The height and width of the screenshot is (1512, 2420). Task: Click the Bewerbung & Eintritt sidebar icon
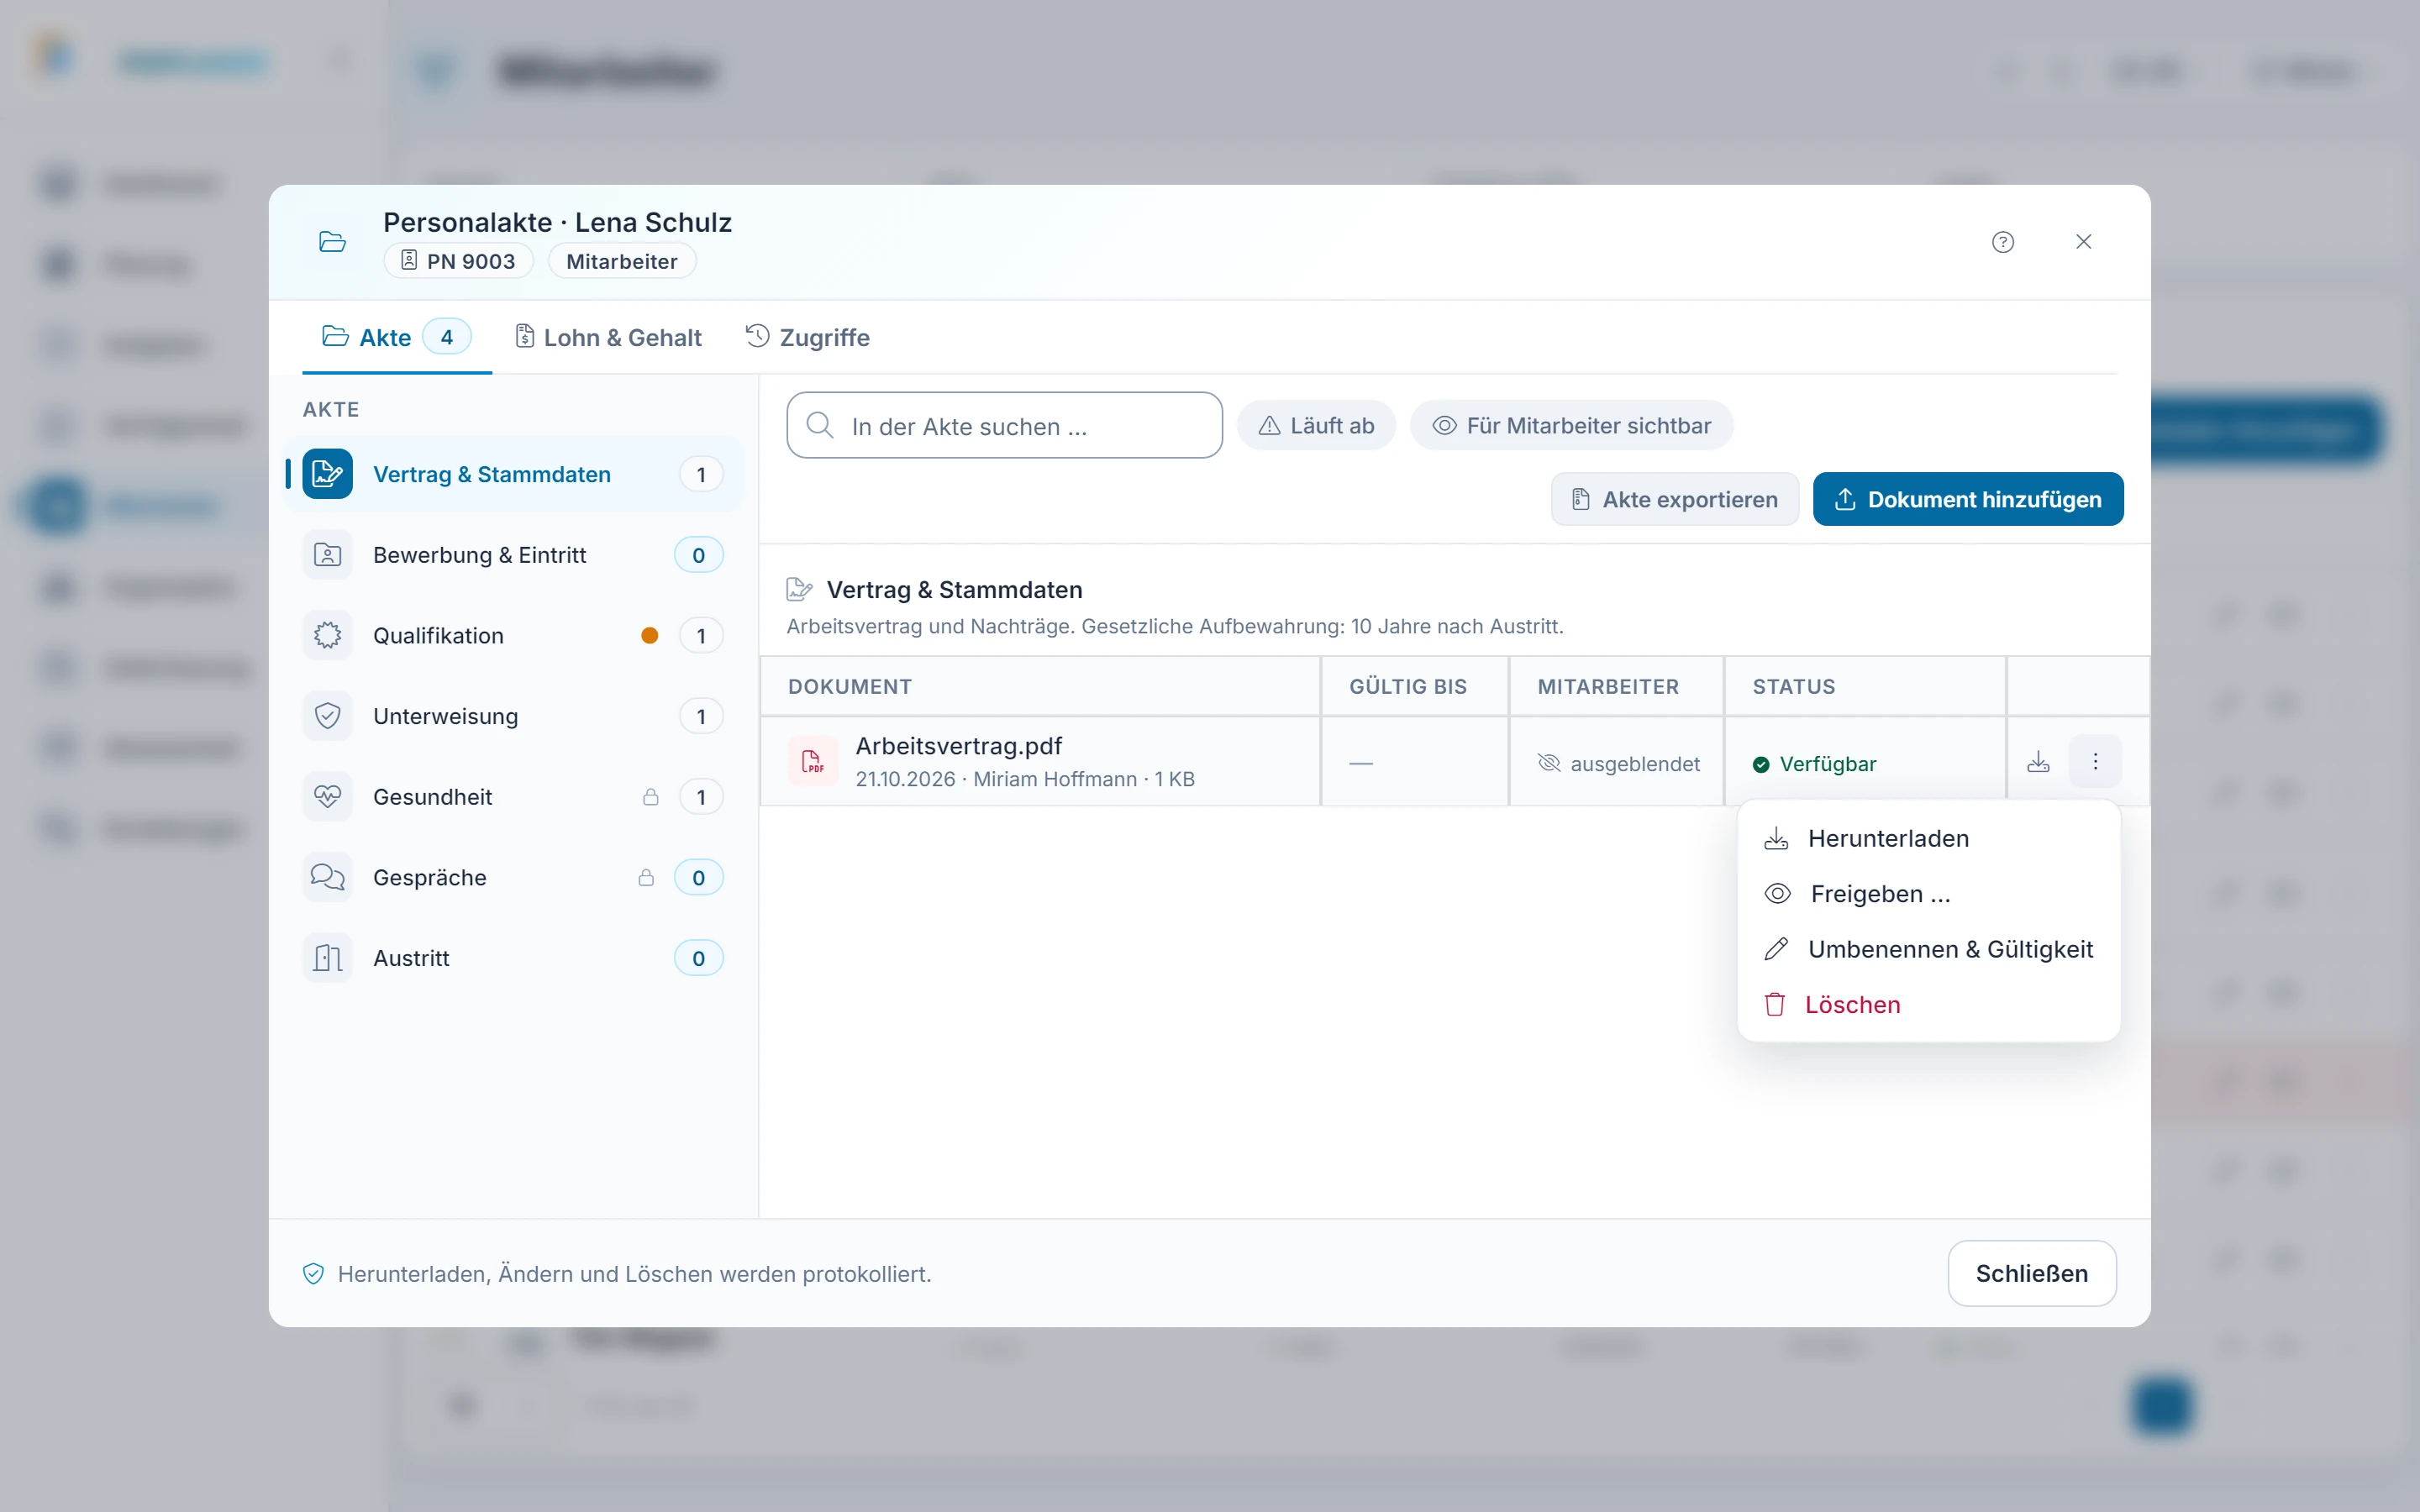click(x=327, y=555)
